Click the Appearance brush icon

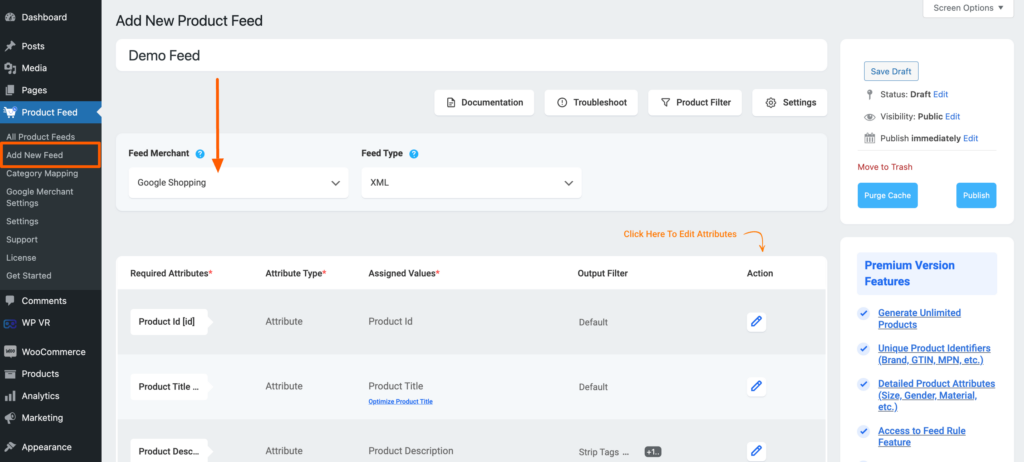click(x=10, y=448)
